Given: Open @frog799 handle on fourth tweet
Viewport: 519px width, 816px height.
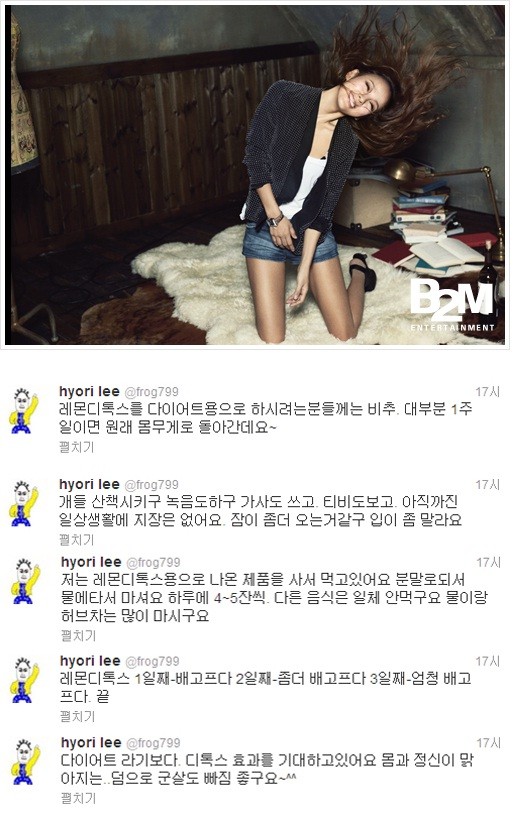Looking at the screenshot, I should [x=151, y=661].
